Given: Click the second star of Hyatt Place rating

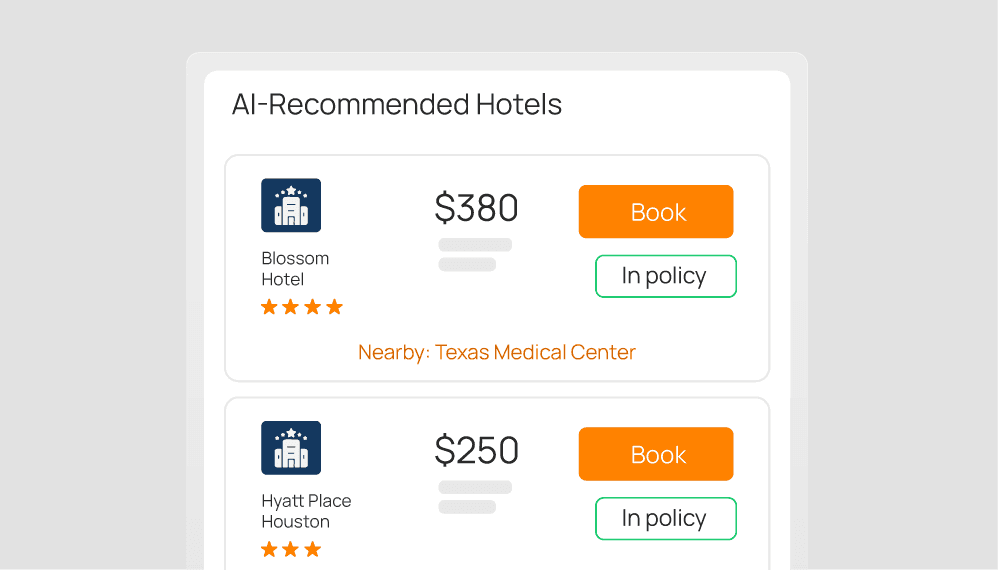Looking at the screenshot, I should (291, 549).
